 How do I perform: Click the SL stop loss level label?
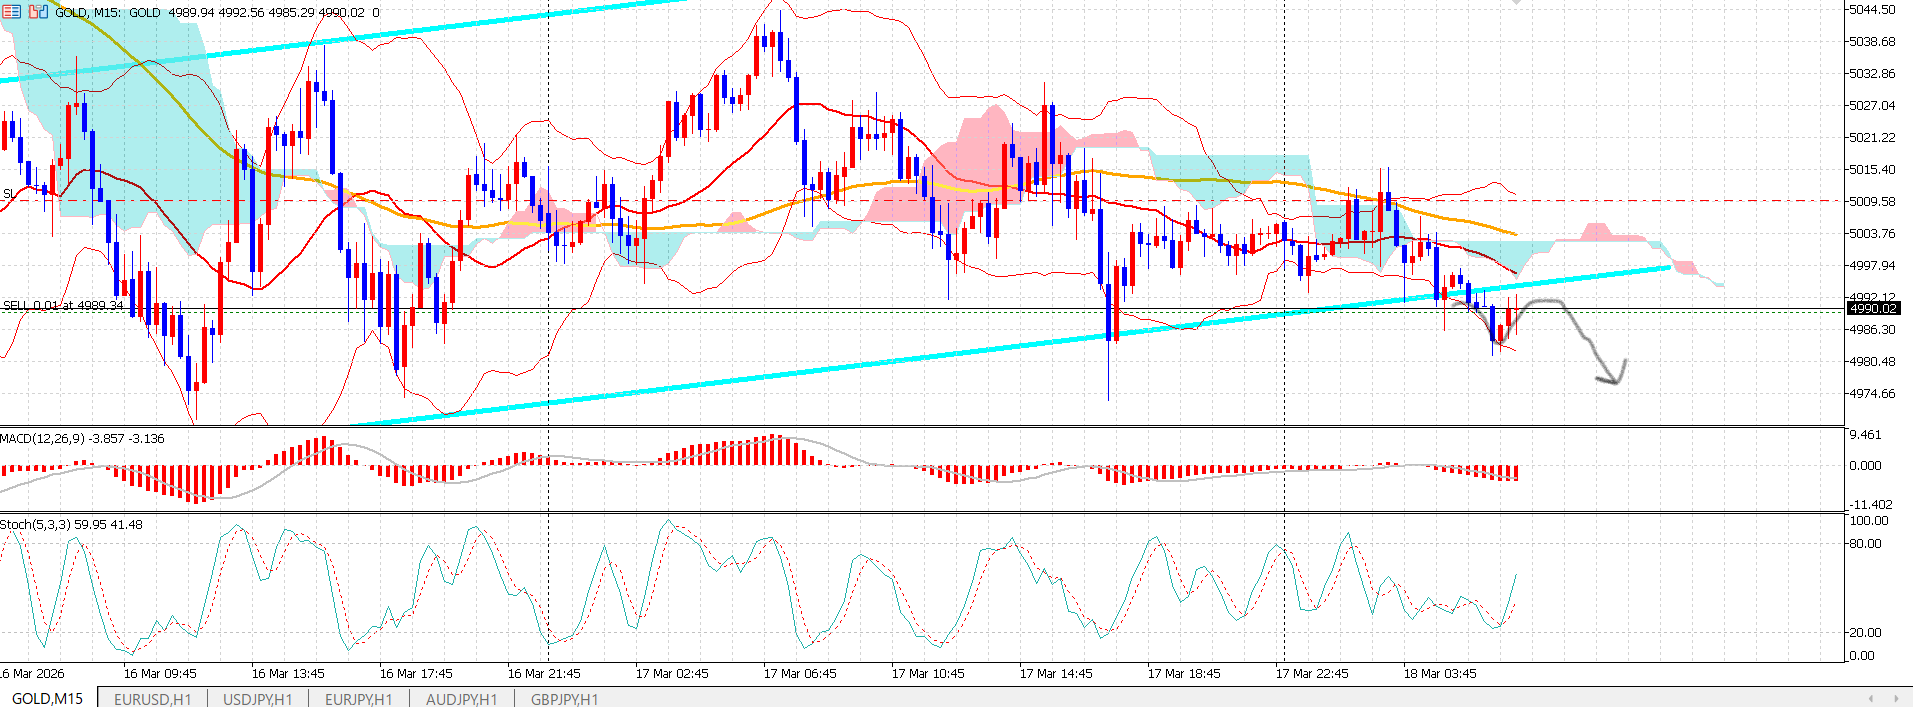pos(8,194)
